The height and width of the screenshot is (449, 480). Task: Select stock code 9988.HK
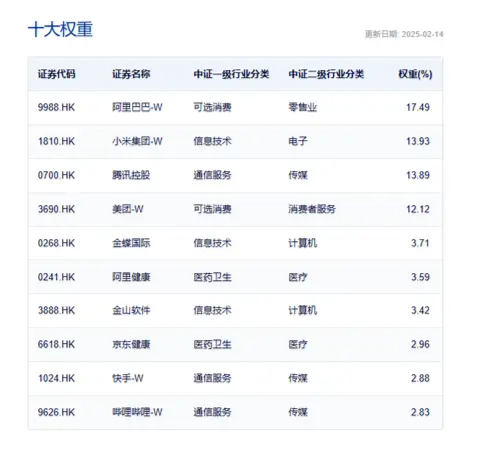(56, 107)
